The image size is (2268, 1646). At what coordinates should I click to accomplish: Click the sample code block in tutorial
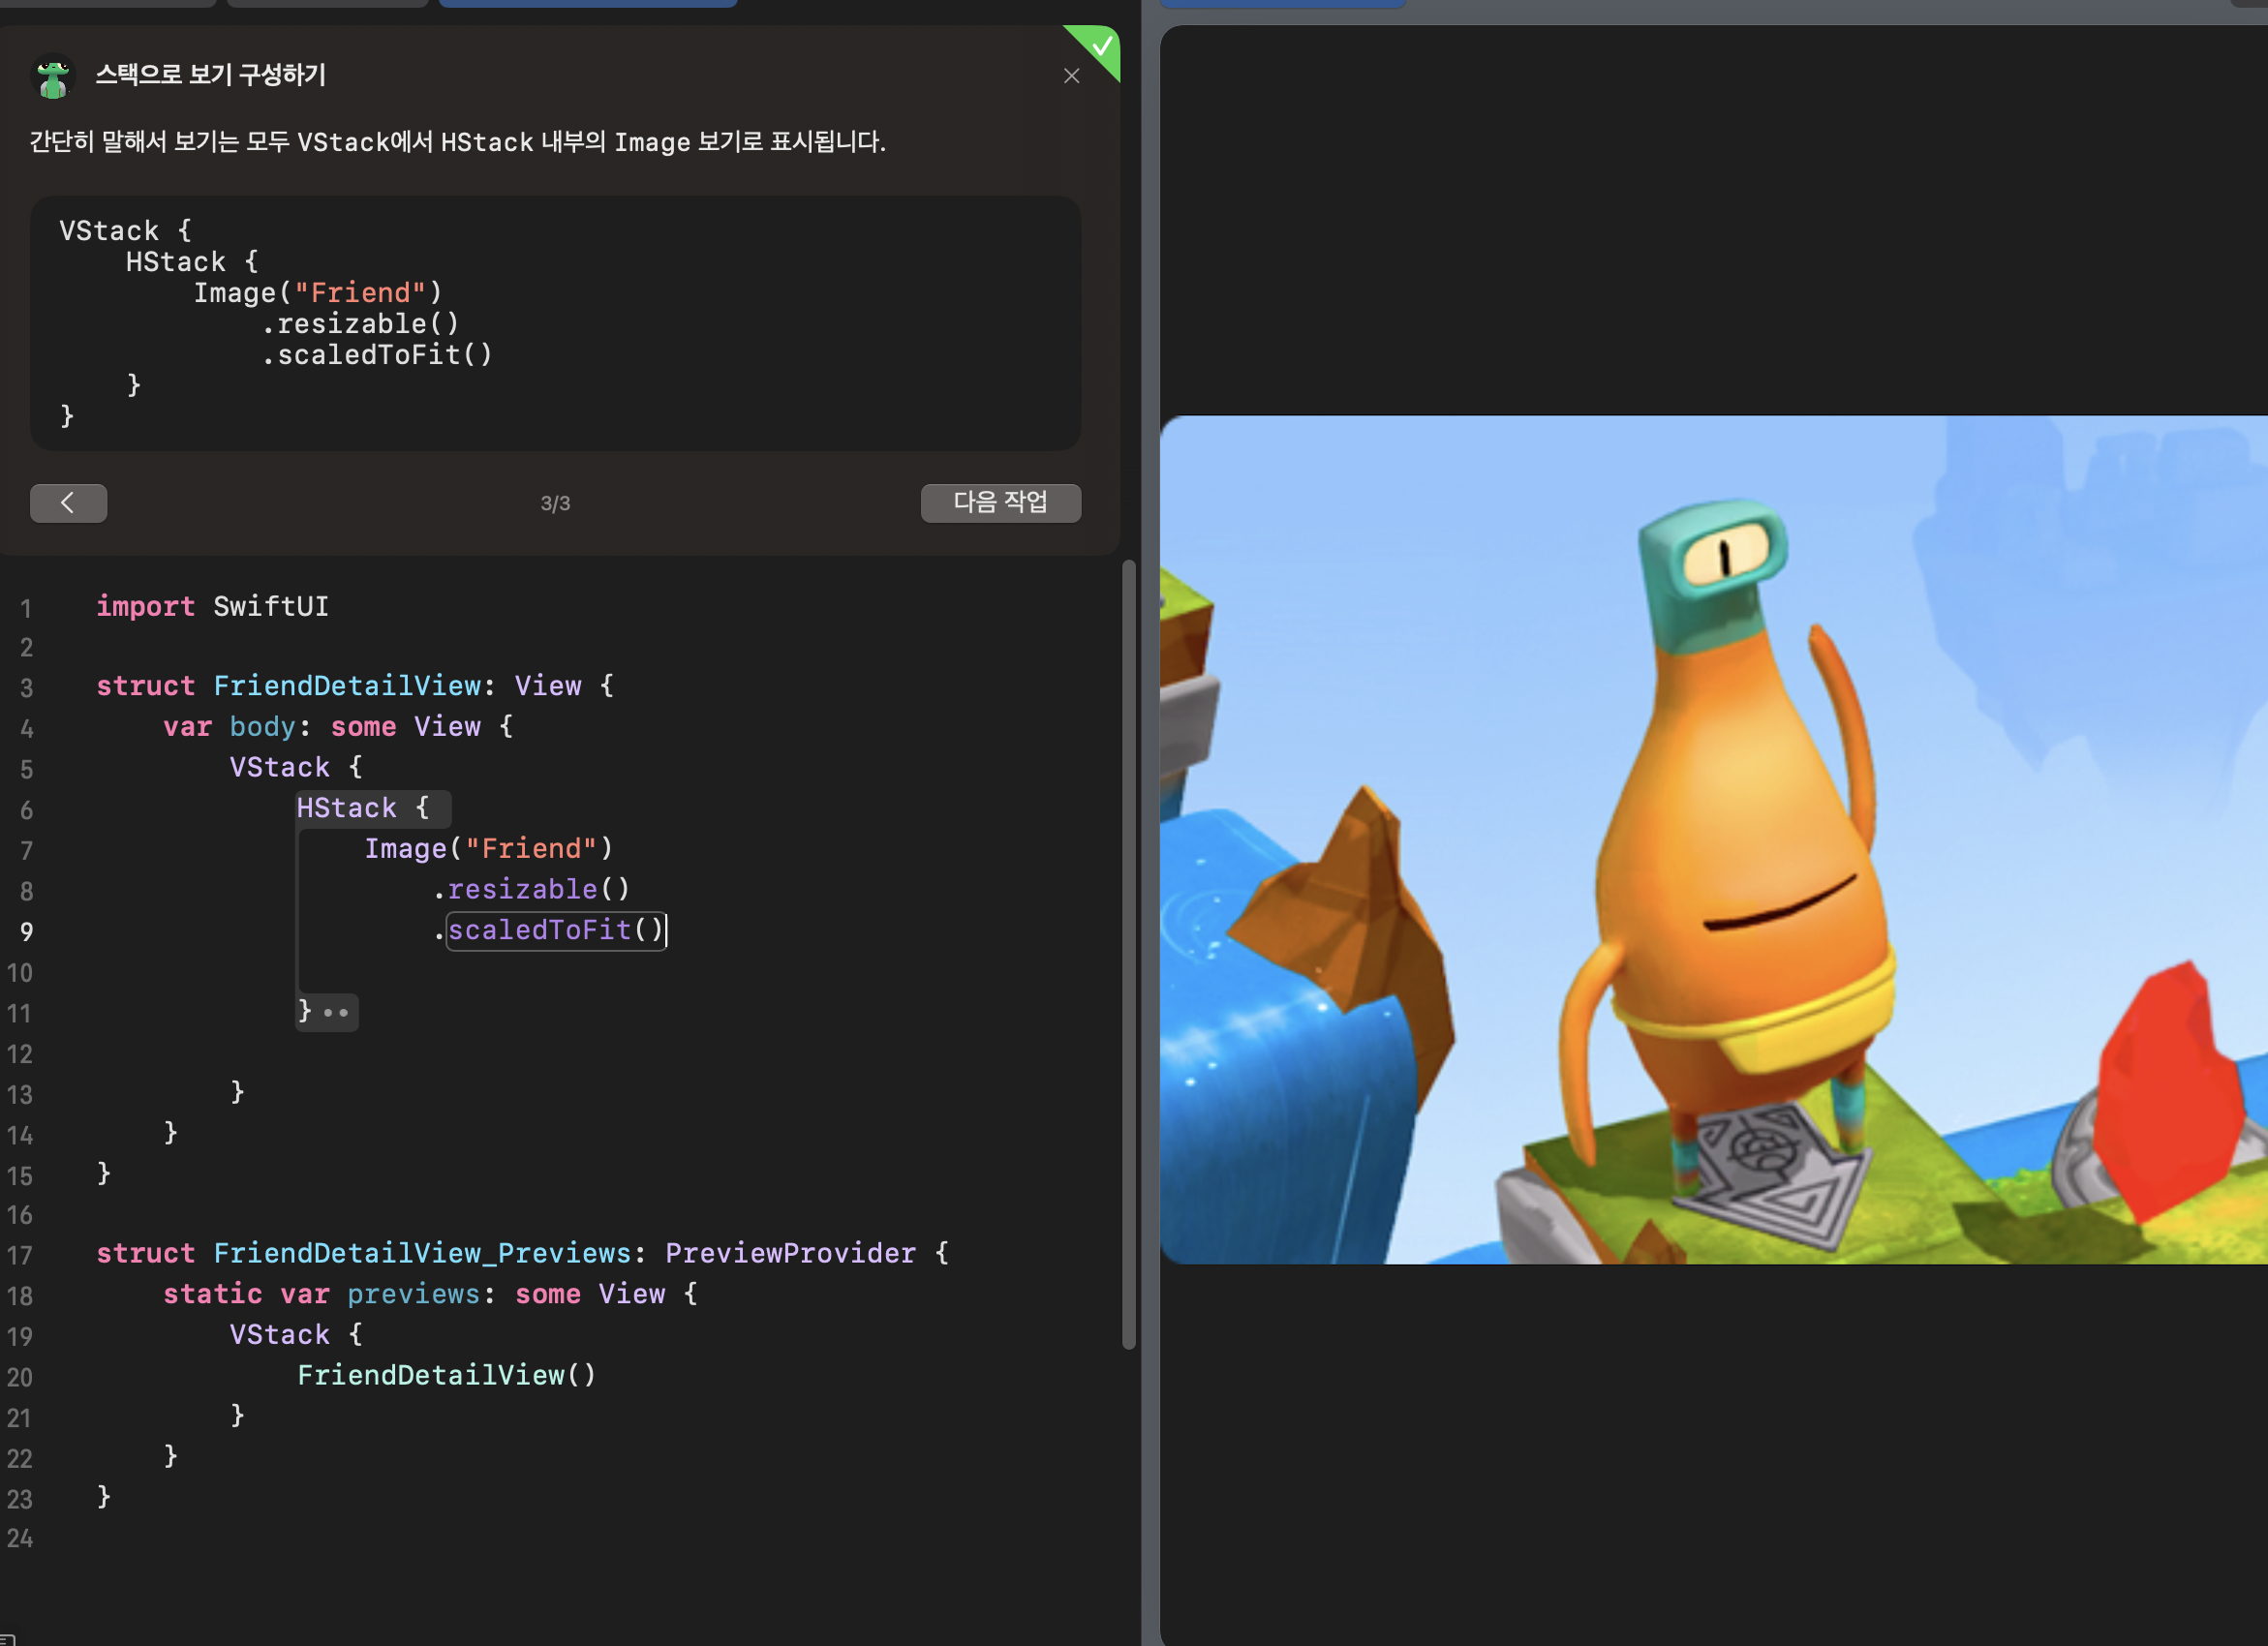555,322
